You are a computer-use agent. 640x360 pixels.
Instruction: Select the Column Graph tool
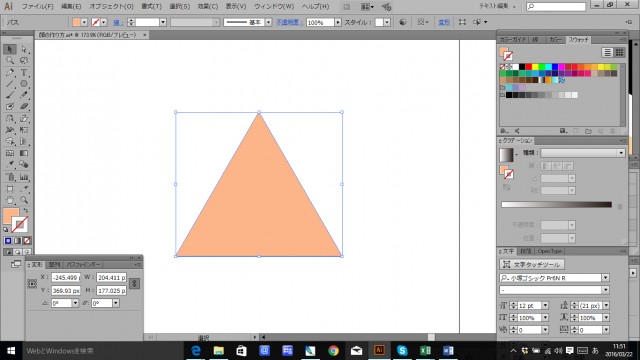coord(24,177)
